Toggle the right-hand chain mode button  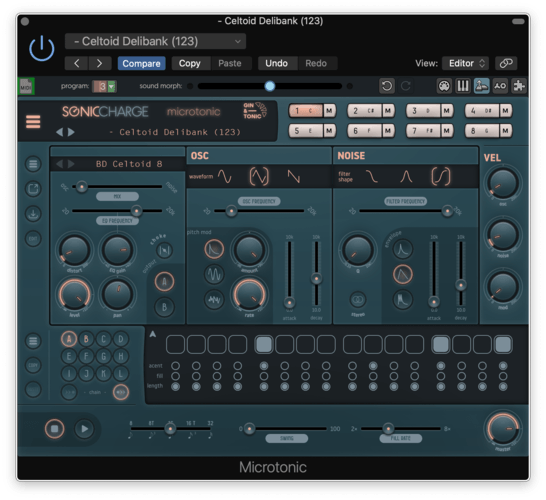tap(121, 392)
